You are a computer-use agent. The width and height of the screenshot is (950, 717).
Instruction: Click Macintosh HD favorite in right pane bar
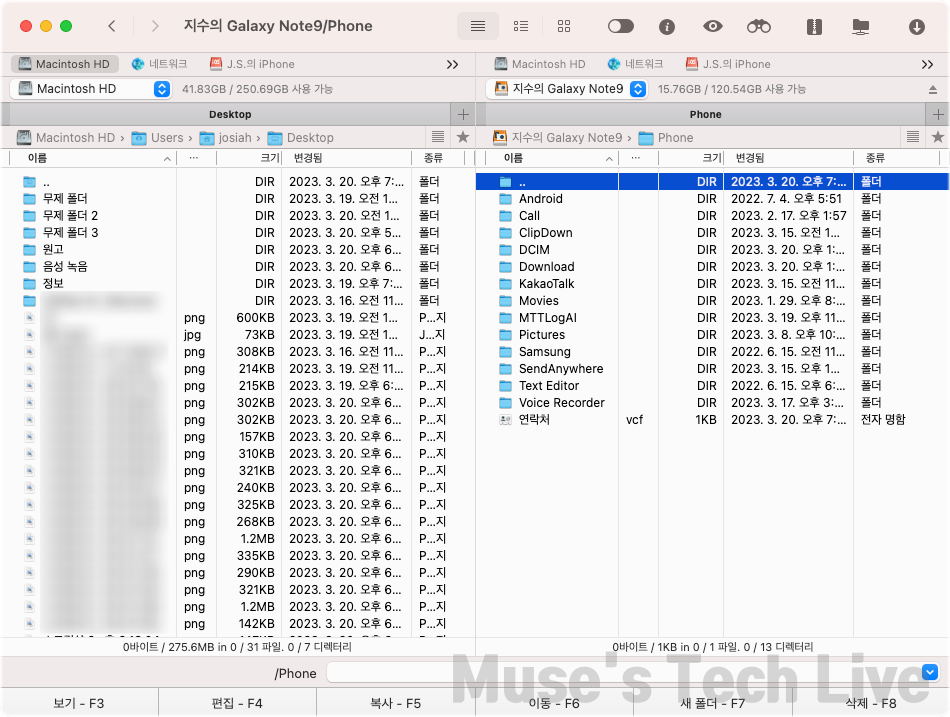[x=540, y=64]
